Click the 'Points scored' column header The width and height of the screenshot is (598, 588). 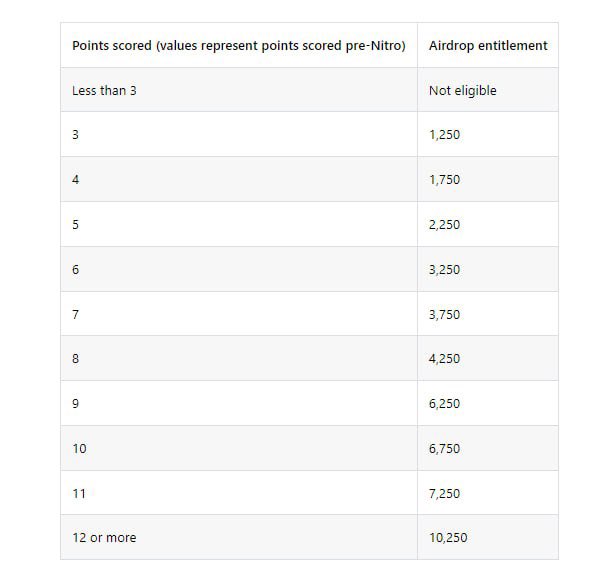[x=239, y=45]
